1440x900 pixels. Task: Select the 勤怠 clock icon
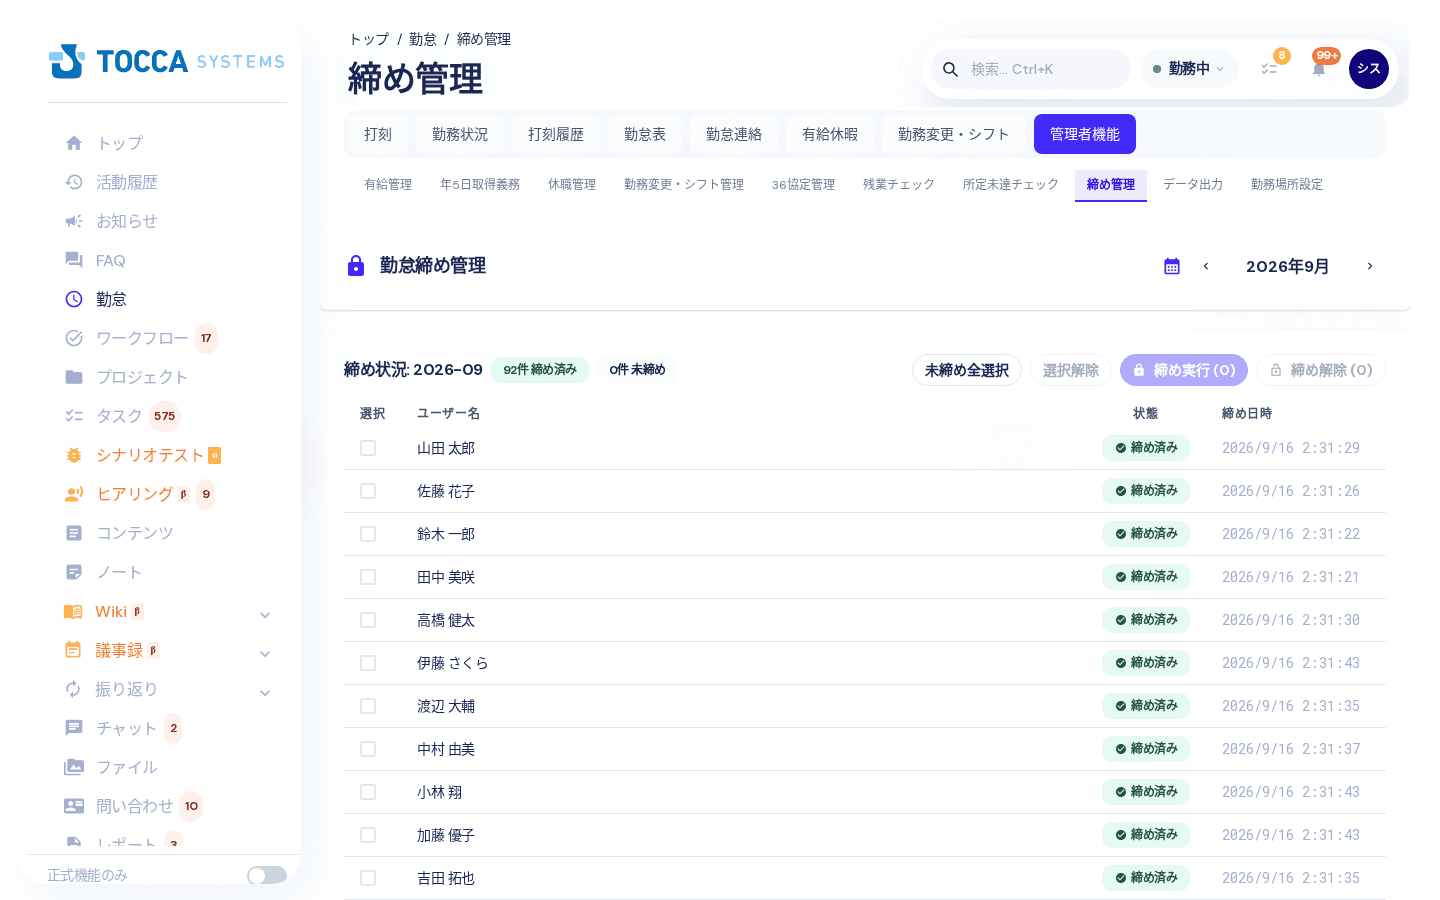[x=74, y=299]
